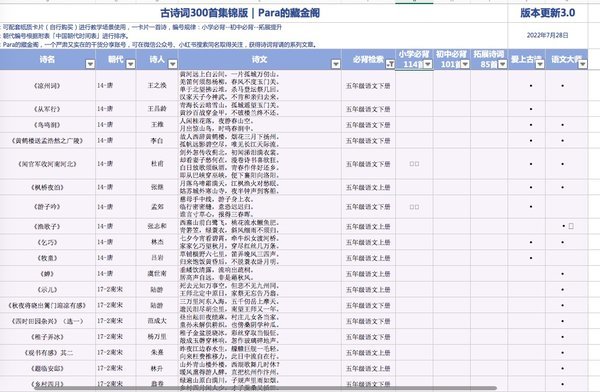Open the active filter on 必背检索 column
Screen dimensions: 600x392
(390, 64)
